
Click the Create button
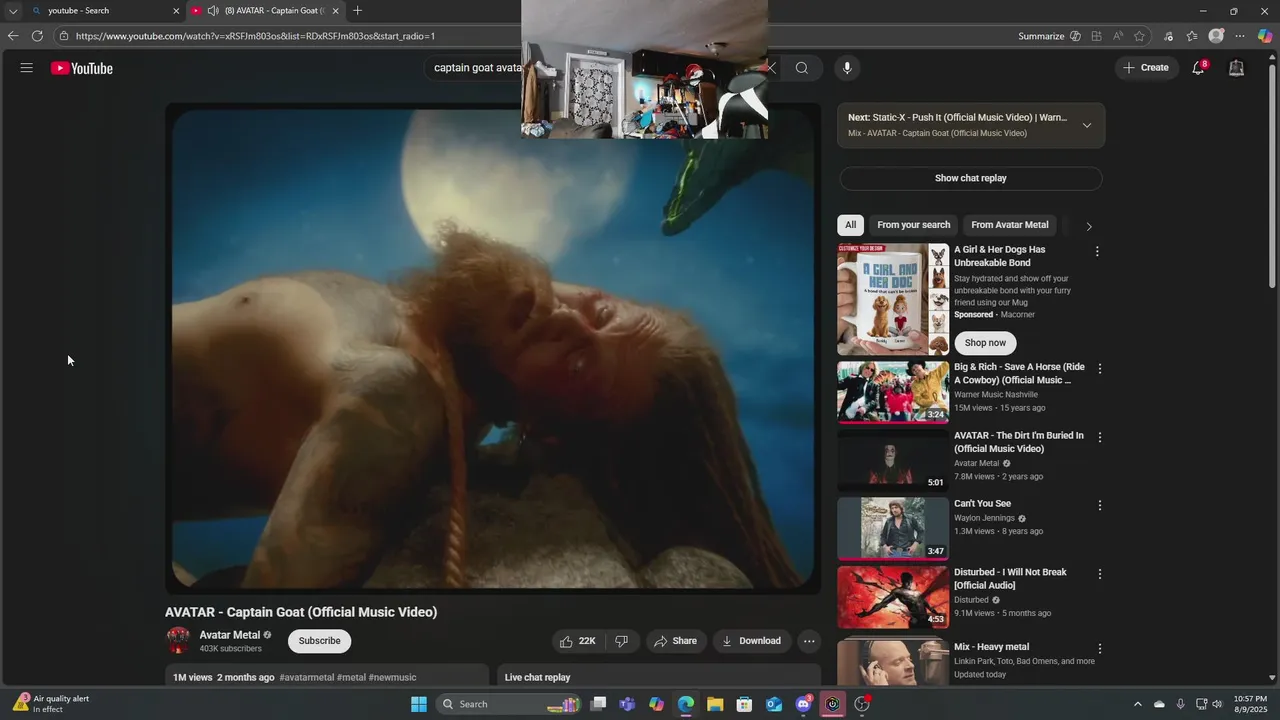pyautogui.click(x=1146, y=68)
